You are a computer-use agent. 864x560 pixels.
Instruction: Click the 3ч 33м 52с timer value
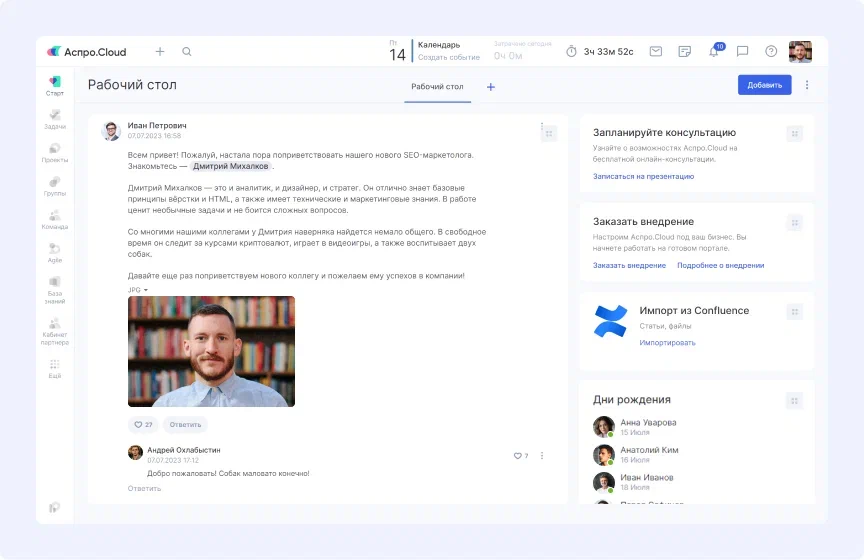pos(608,52)
